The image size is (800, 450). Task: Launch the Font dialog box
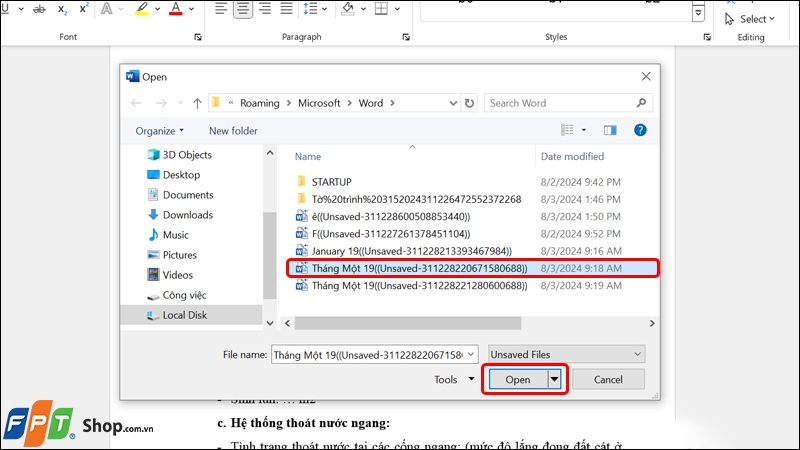[x=198, y=37]
